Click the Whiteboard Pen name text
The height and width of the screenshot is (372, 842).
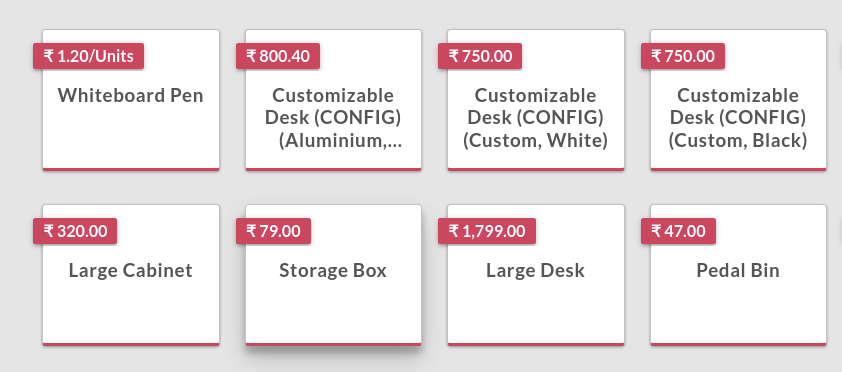[130, 96]
